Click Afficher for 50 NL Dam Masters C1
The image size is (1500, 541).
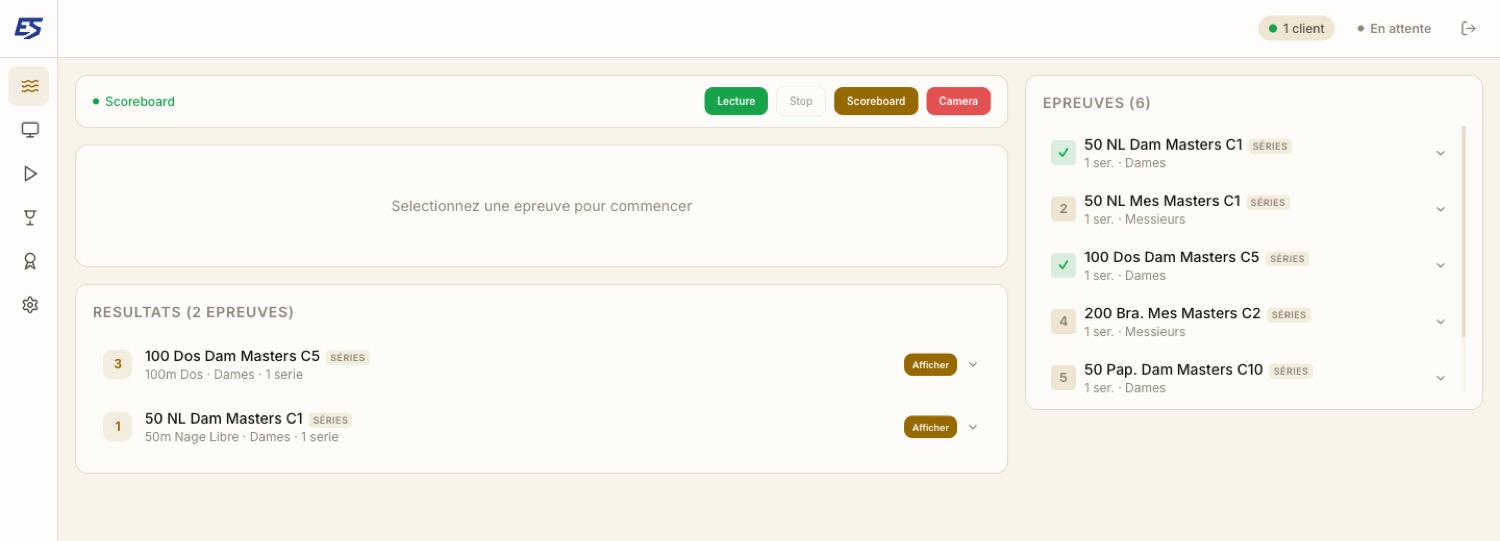coord(930,427)
